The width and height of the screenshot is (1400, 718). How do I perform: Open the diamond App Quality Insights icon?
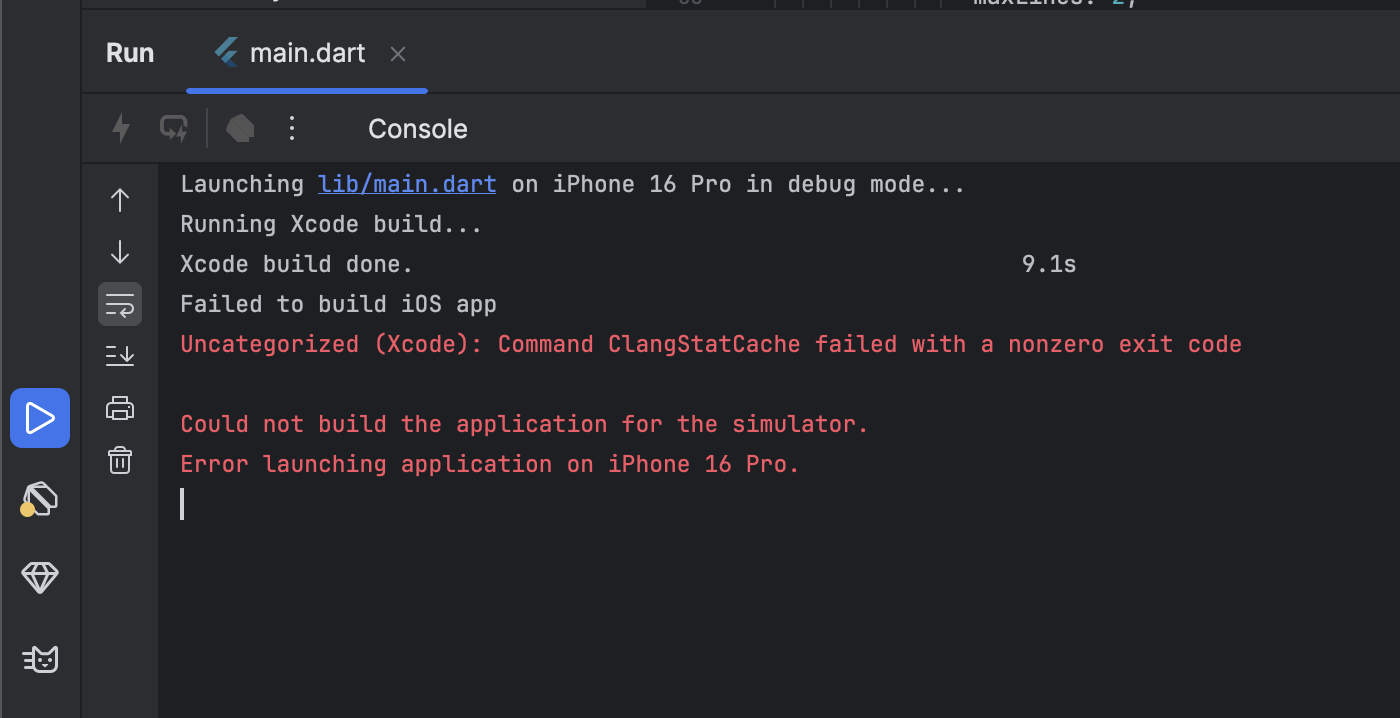click(40, 577)
